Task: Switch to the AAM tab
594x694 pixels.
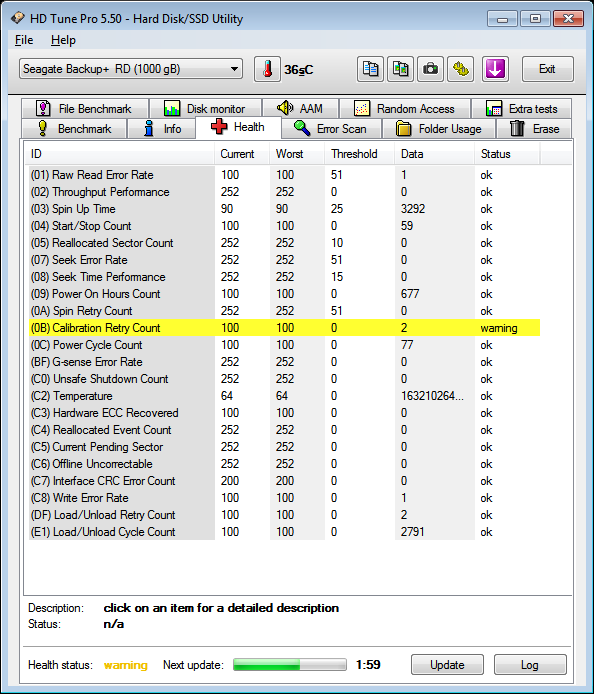Action: (300, 108)
